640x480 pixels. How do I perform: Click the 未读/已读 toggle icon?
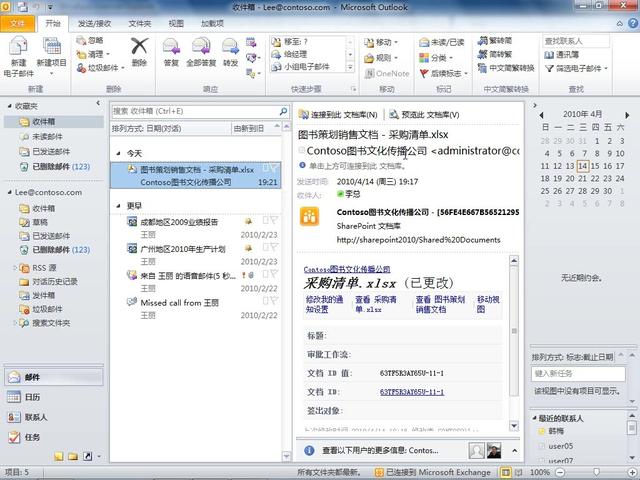(x=424, y=42)
